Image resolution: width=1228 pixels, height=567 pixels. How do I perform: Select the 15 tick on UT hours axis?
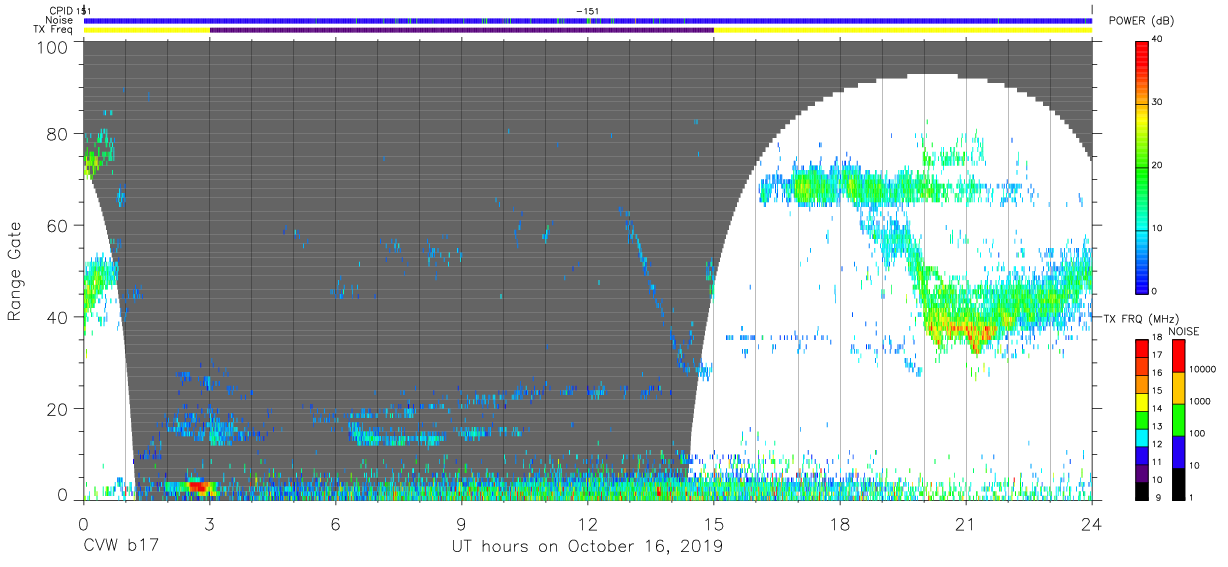coord(713,522)
